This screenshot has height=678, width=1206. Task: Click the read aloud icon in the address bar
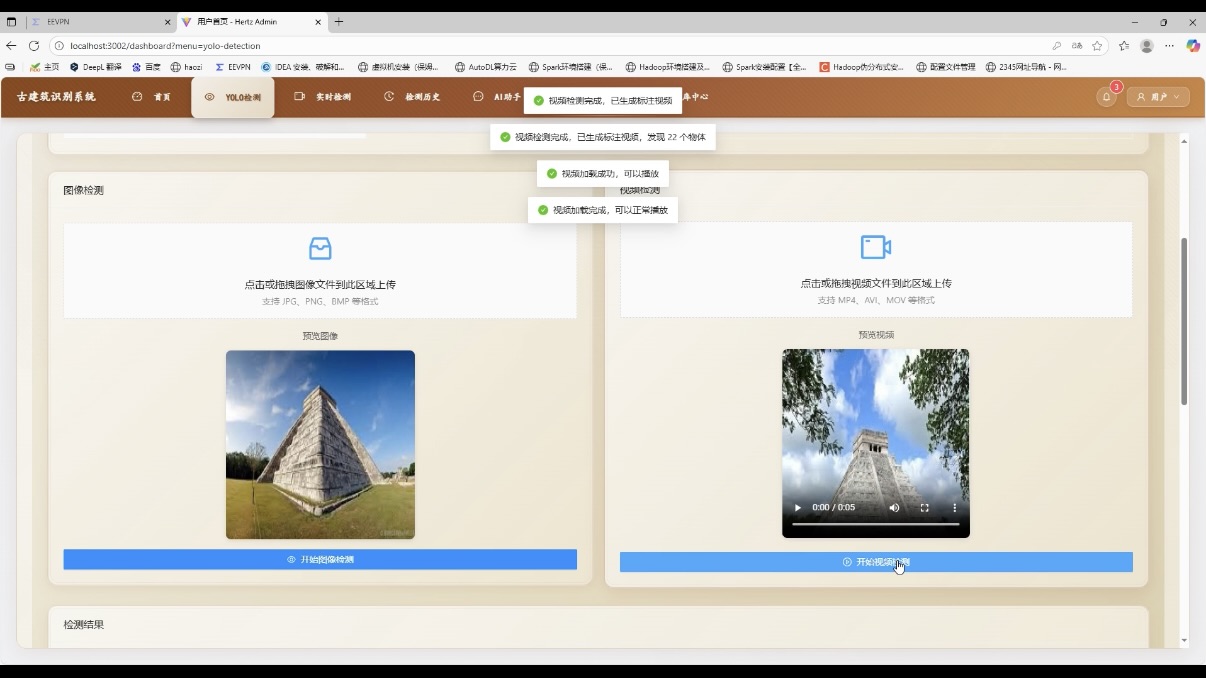tap(1077, 46)
